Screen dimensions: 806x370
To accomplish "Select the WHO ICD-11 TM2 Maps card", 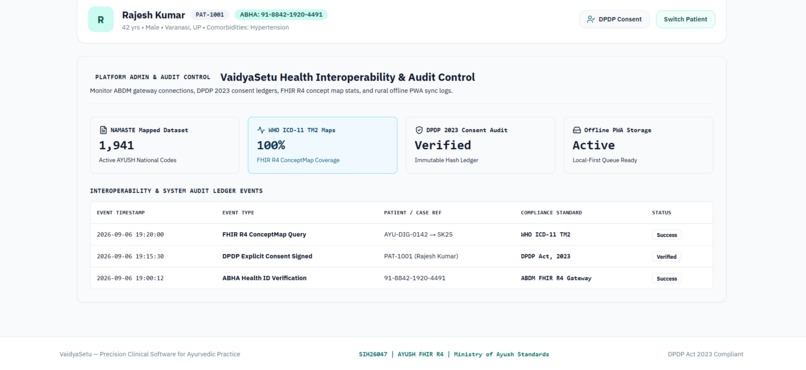I will pyautogui.click(x=323, y=145).
